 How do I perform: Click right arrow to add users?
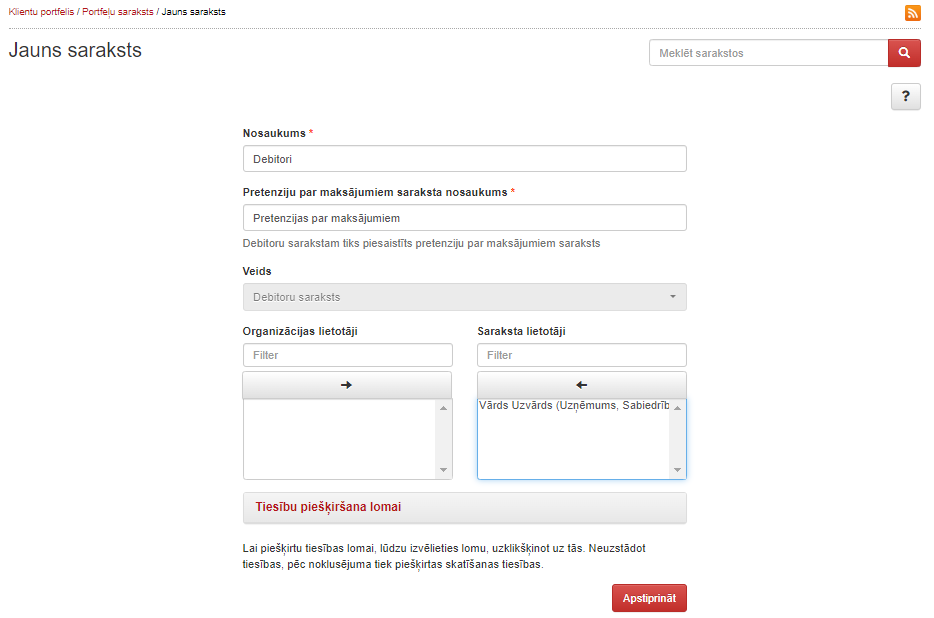(x=347, y=385)
